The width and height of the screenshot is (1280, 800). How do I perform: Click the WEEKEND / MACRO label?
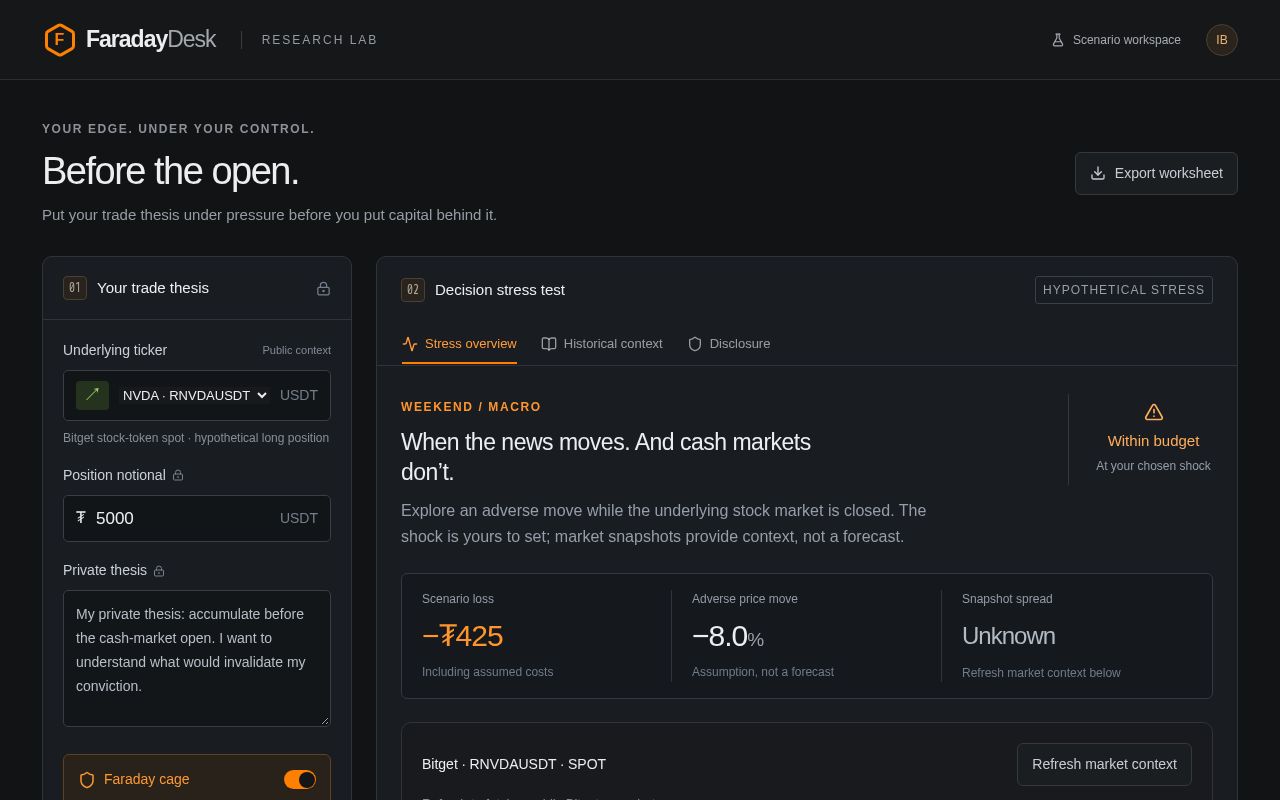tap(471, 407)
